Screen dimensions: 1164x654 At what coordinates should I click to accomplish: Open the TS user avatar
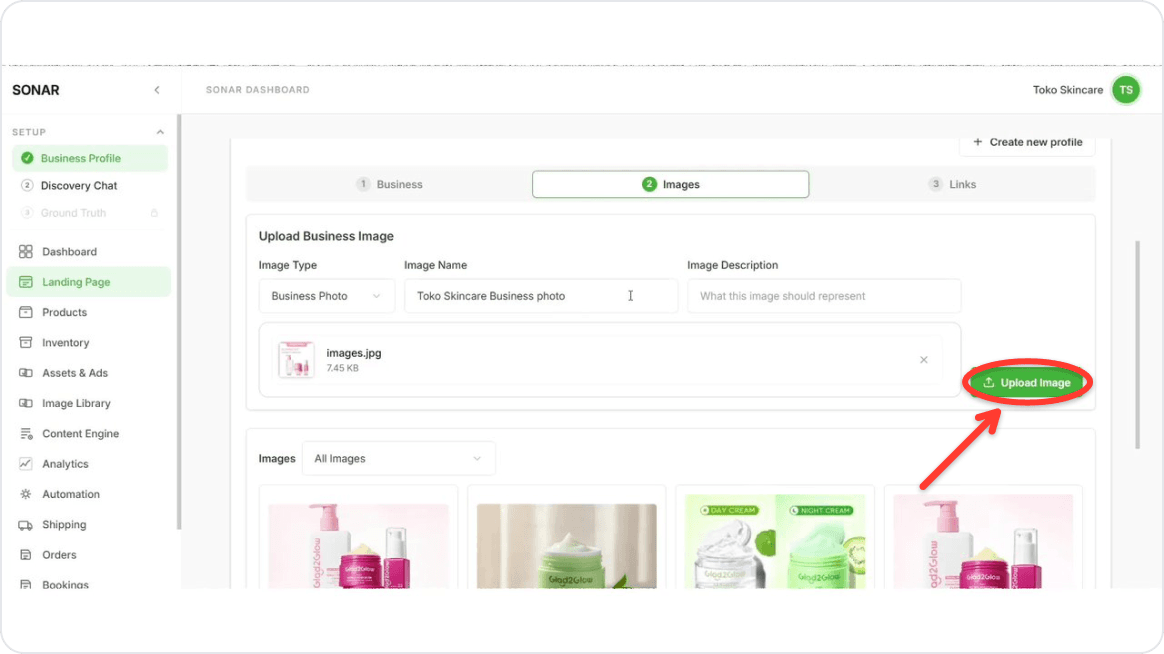(1125, 90)
